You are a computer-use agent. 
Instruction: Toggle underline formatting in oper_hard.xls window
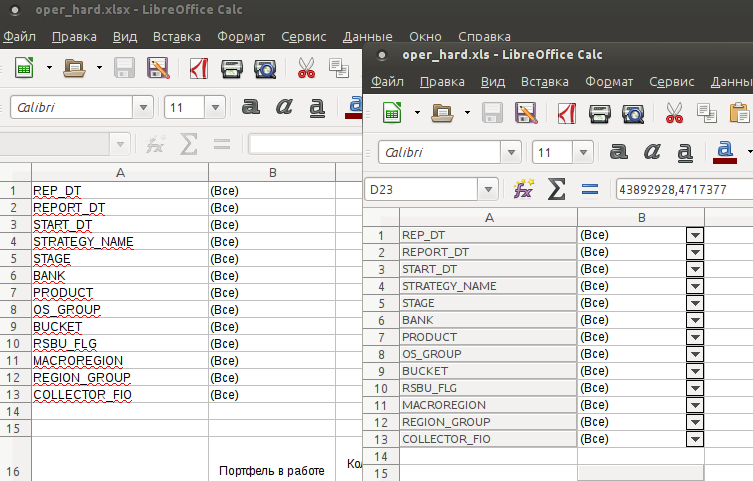pyautogui.click(x=685, y=152)
